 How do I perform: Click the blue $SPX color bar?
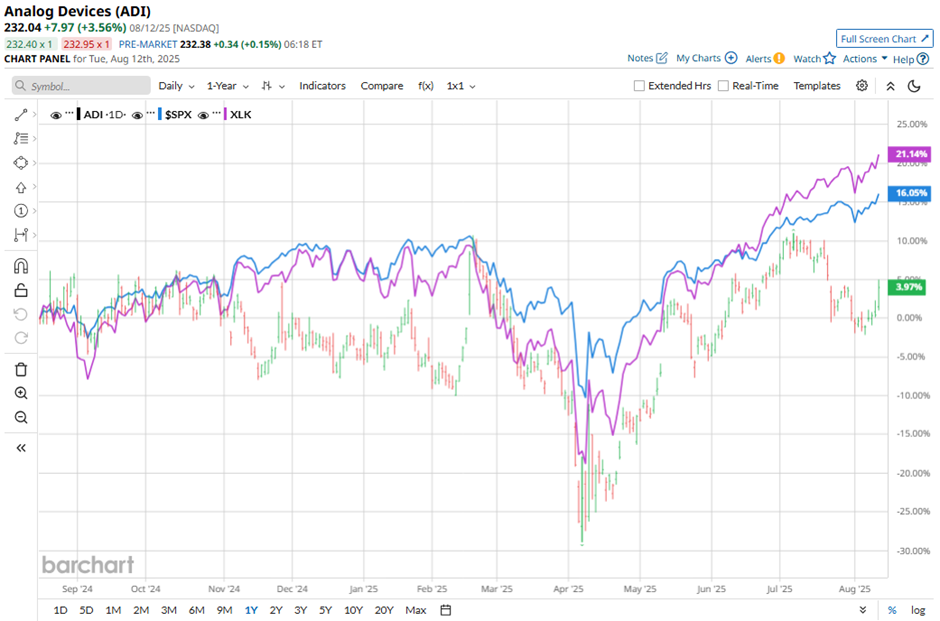[159, 114]
